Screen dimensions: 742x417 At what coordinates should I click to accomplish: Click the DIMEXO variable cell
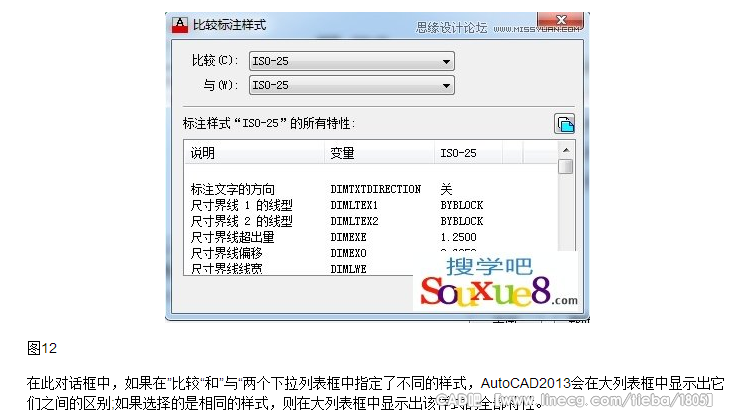tap(348, 253)
